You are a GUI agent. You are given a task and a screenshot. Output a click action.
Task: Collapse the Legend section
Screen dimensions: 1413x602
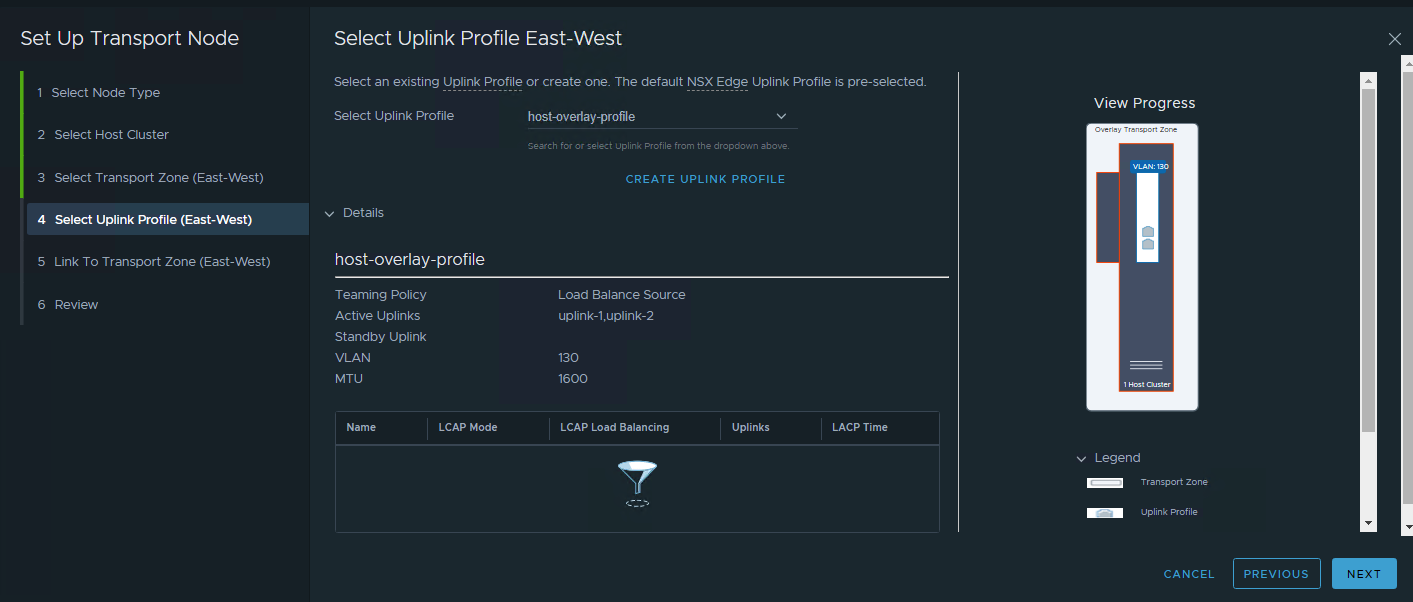point(1081,458)
